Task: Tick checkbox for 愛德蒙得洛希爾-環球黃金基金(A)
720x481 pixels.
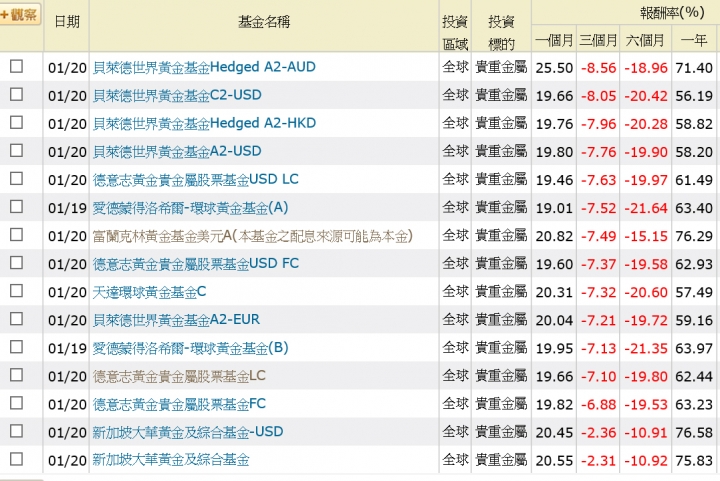Action: tap(17, 207)
